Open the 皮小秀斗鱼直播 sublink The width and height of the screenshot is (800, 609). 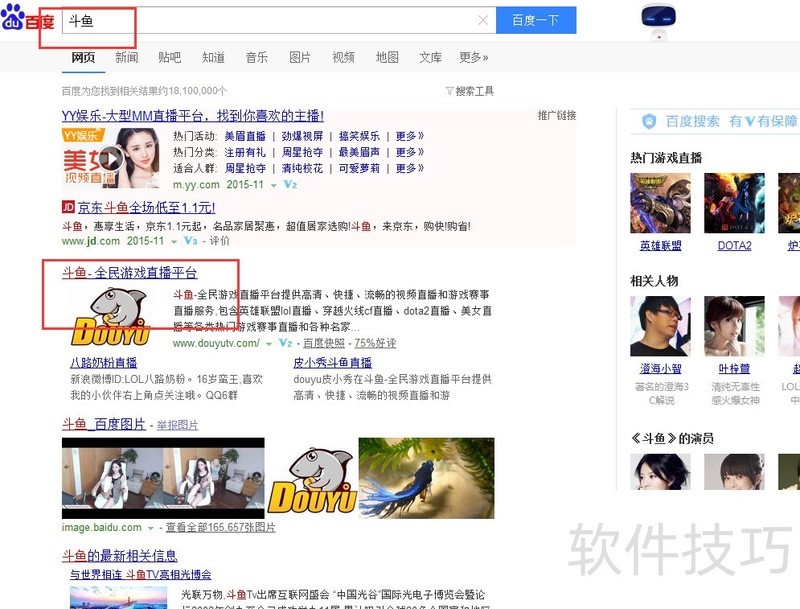(333, 363)
